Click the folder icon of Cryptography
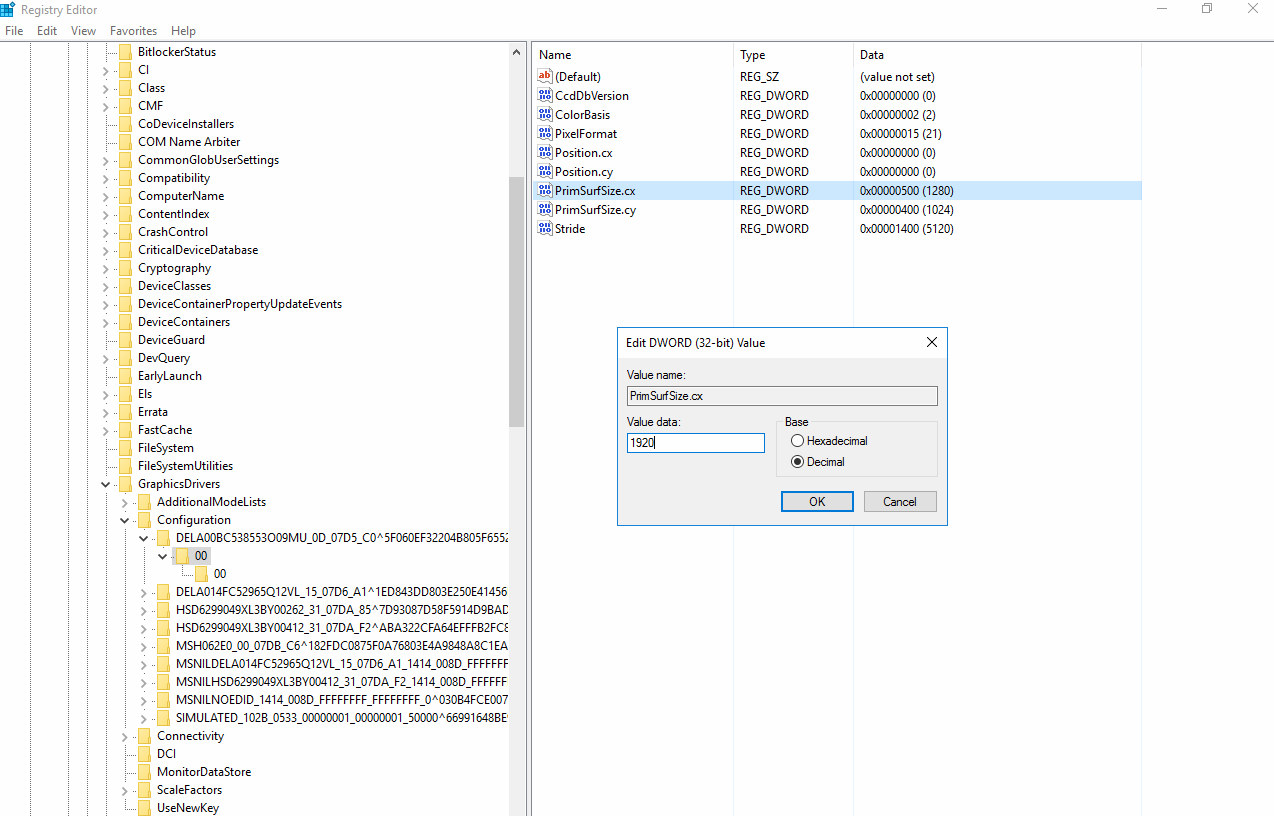Viewport: 1274px width, 816px height. [x=125, y=268]
